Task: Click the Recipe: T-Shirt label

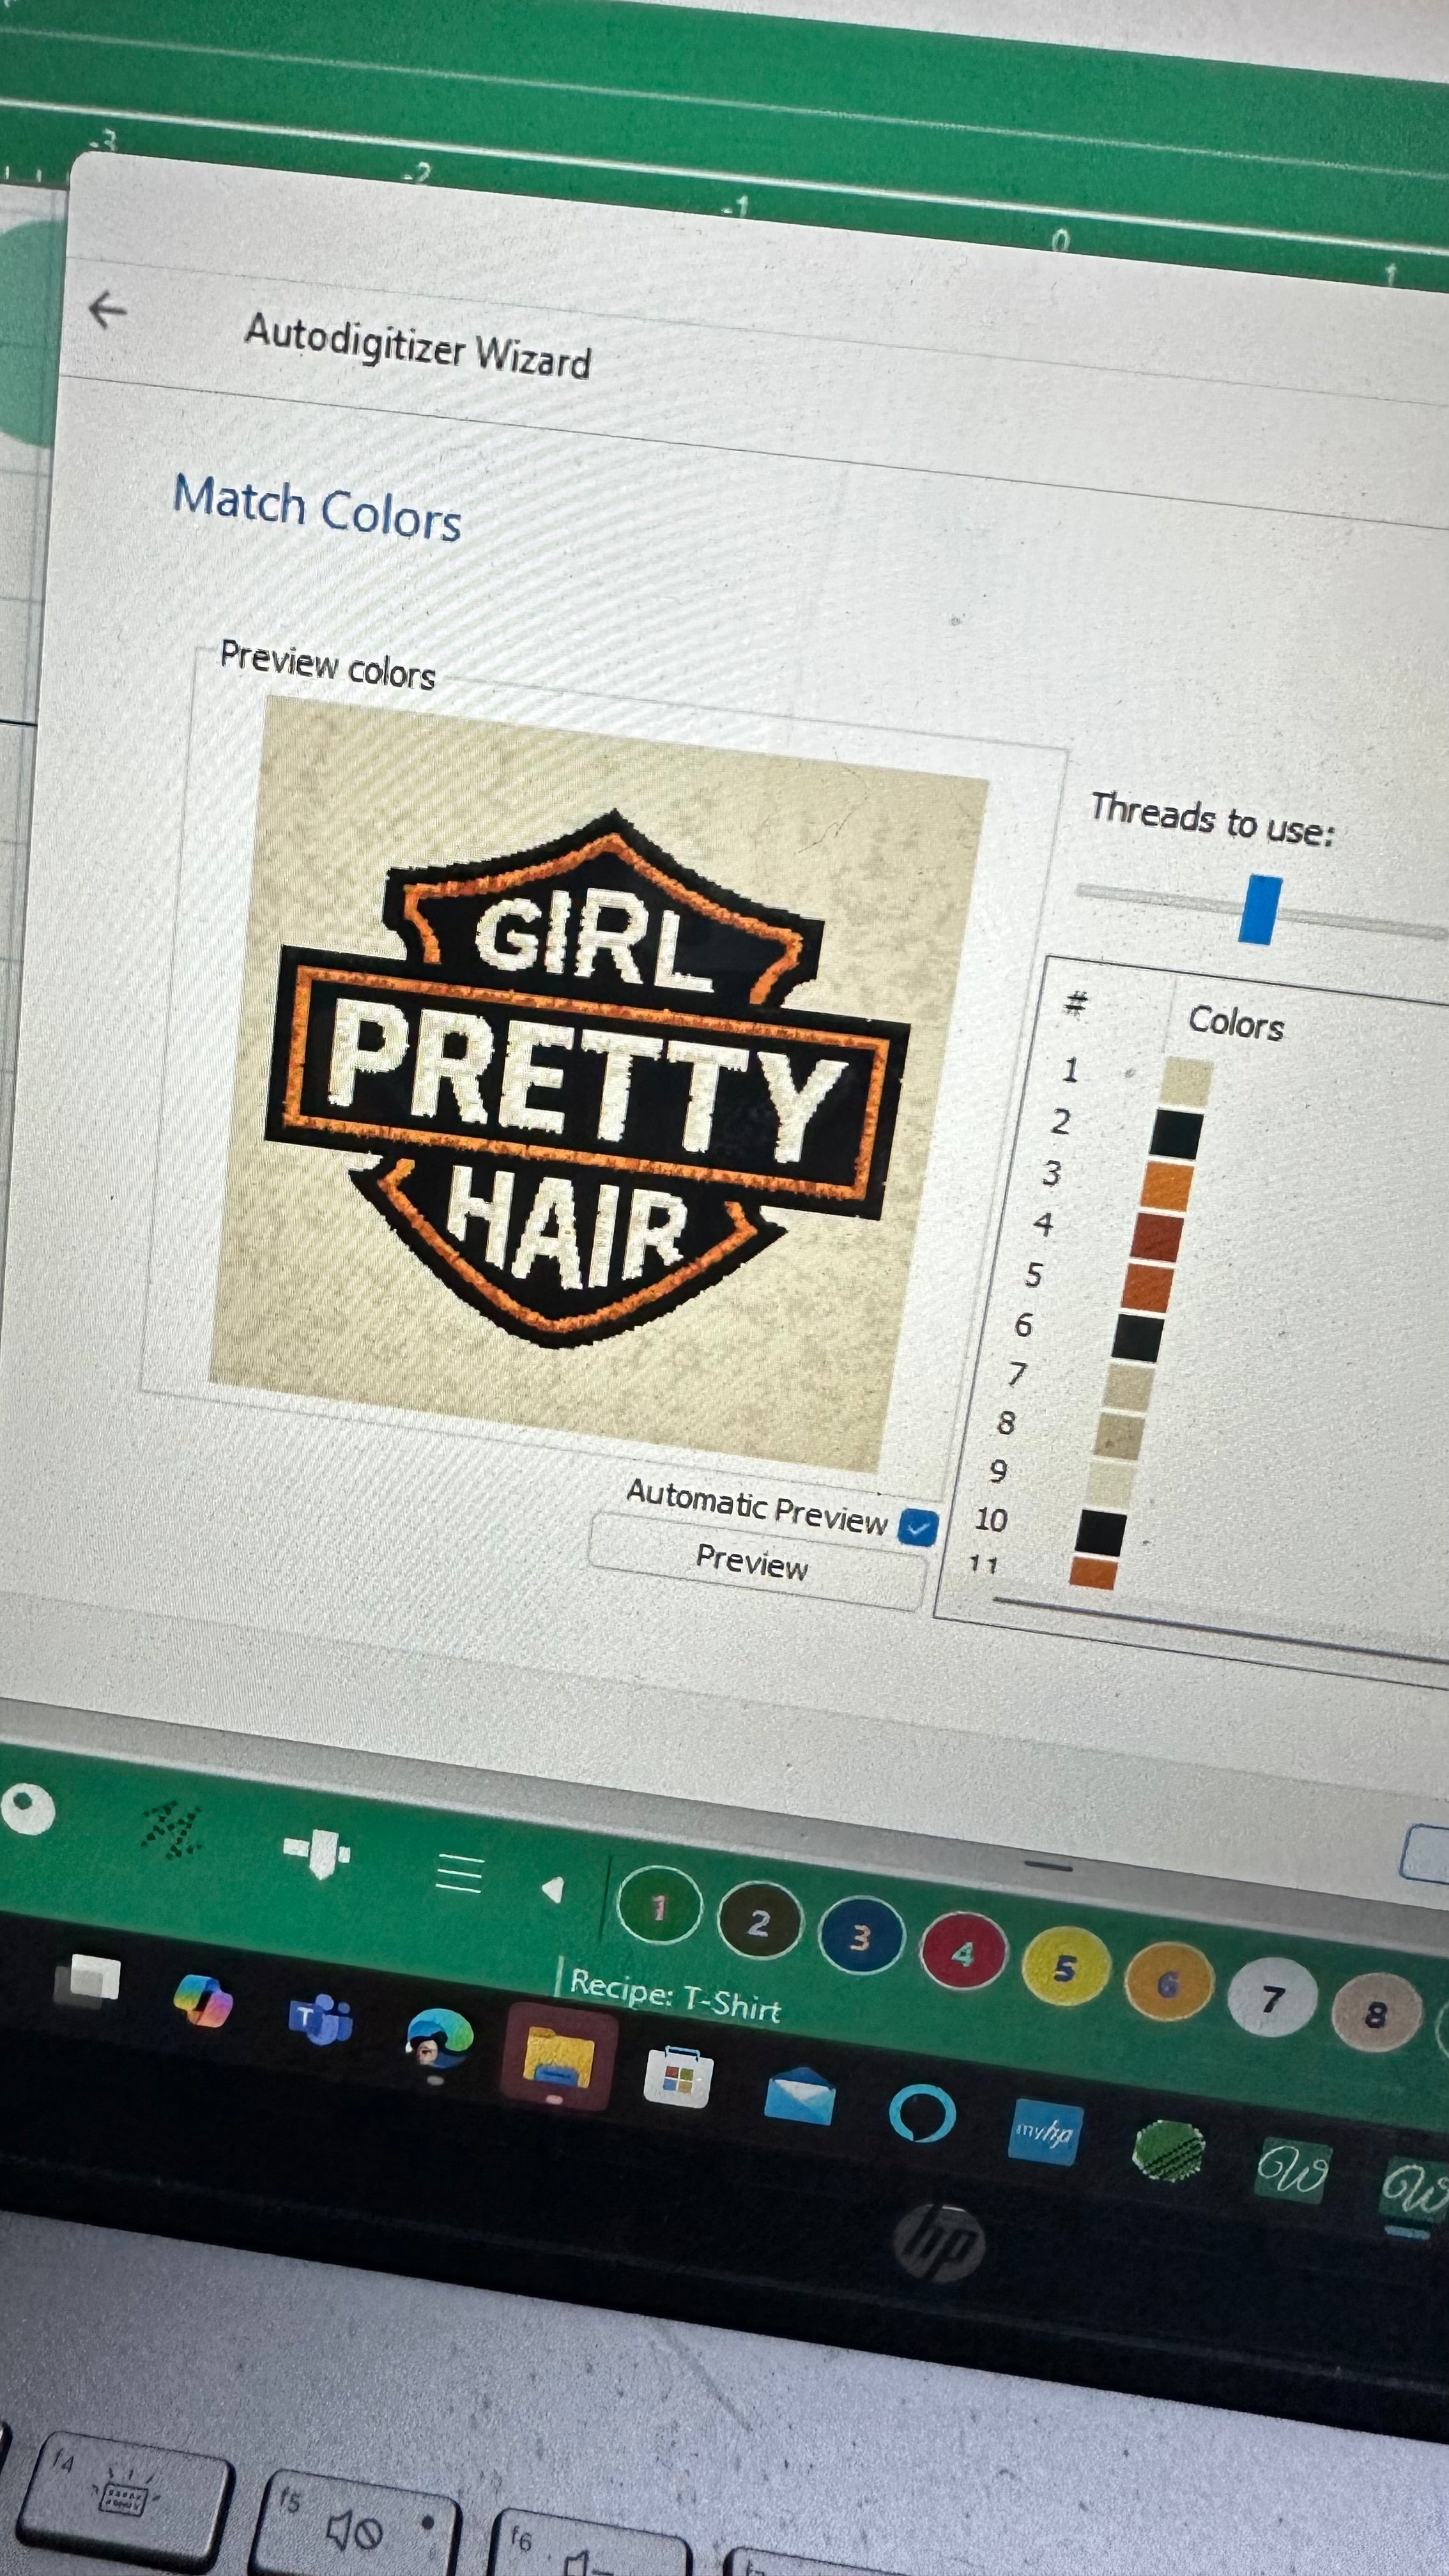Action: (x=675, y=1996)
